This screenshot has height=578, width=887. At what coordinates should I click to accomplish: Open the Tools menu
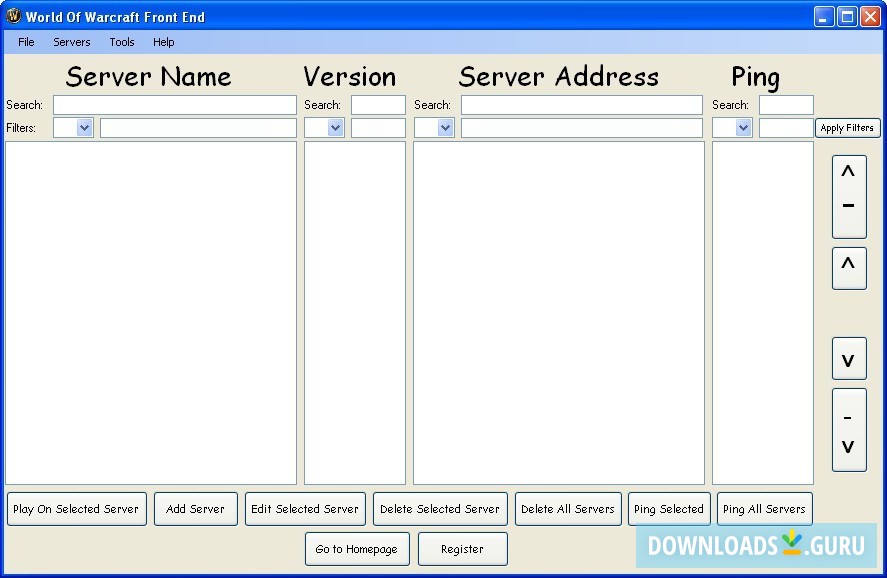pos(122,42)
